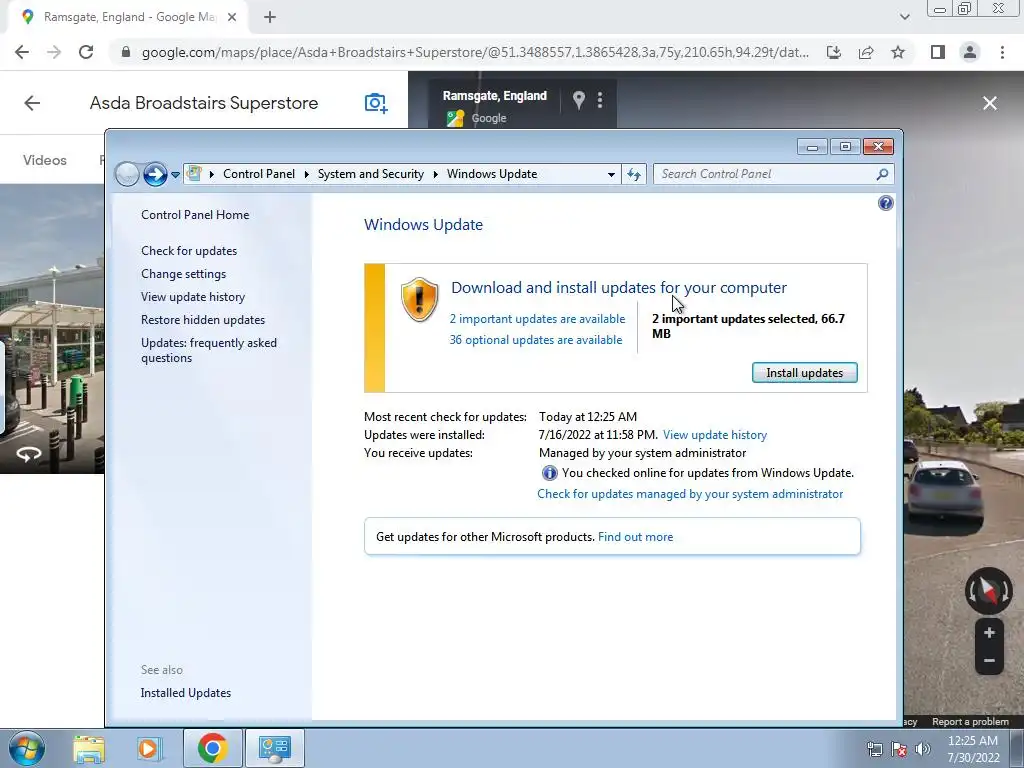Screen dimensions: 1024x768
Task: Open Updates: frequently asked questions
Action: pos(209,350)
